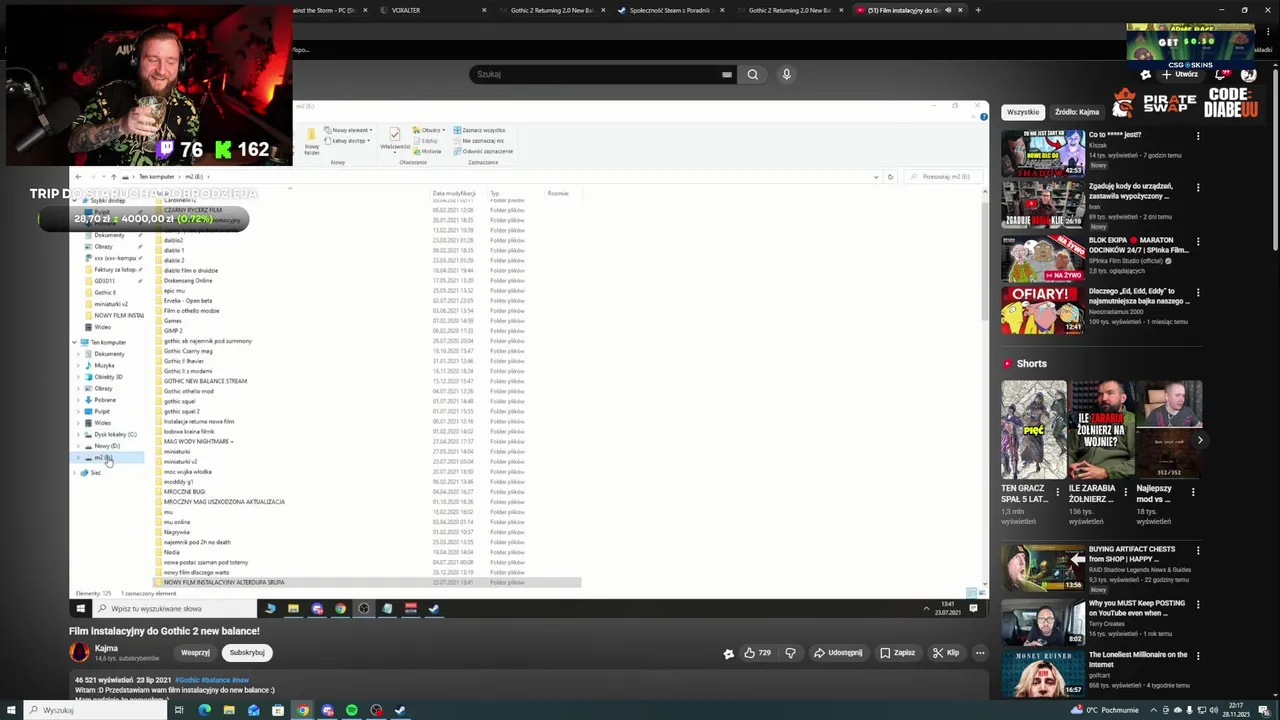
Task: Click 'Nowy folder' ribbon button in video
Action: click(x=312, y=143)
